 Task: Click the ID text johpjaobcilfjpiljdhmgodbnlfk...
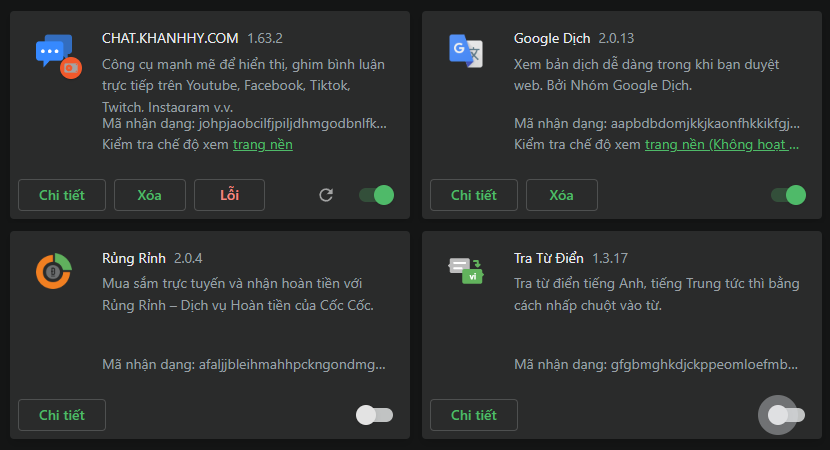click(x=292, y=123)
